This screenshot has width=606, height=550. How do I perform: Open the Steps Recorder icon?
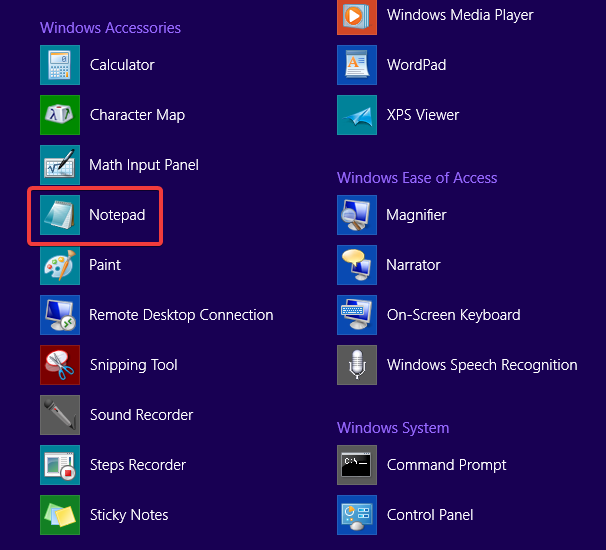click(x=60, y=465)
